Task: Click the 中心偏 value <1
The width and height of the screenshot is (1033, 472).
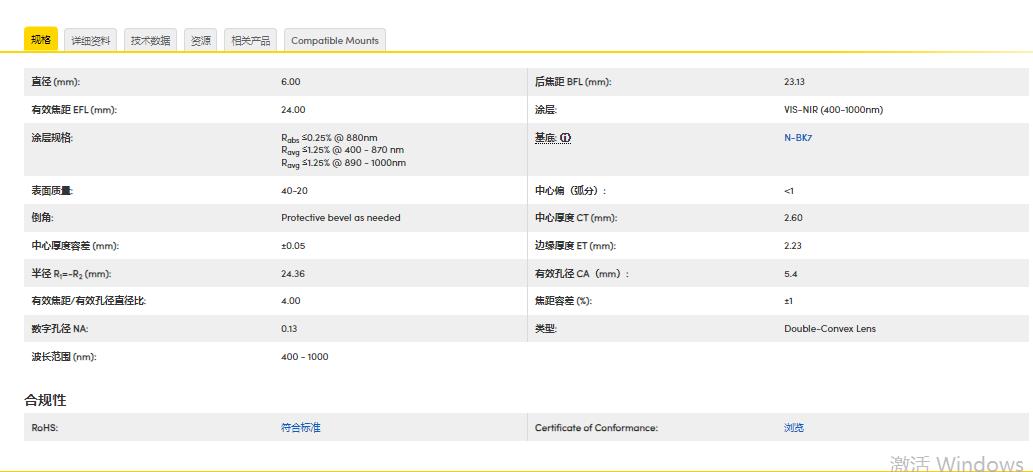Action: [789, 191]
